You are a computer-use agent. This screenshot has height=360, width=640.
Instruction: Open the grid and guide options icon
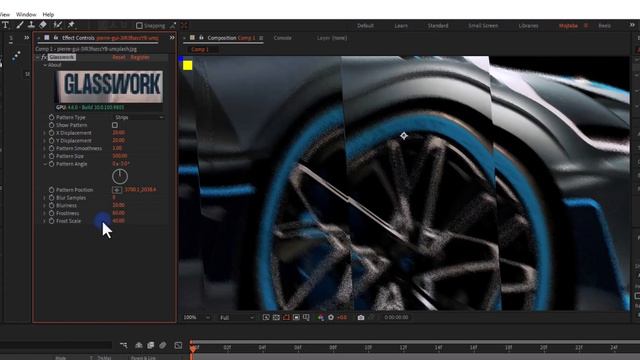pos(306,317)
